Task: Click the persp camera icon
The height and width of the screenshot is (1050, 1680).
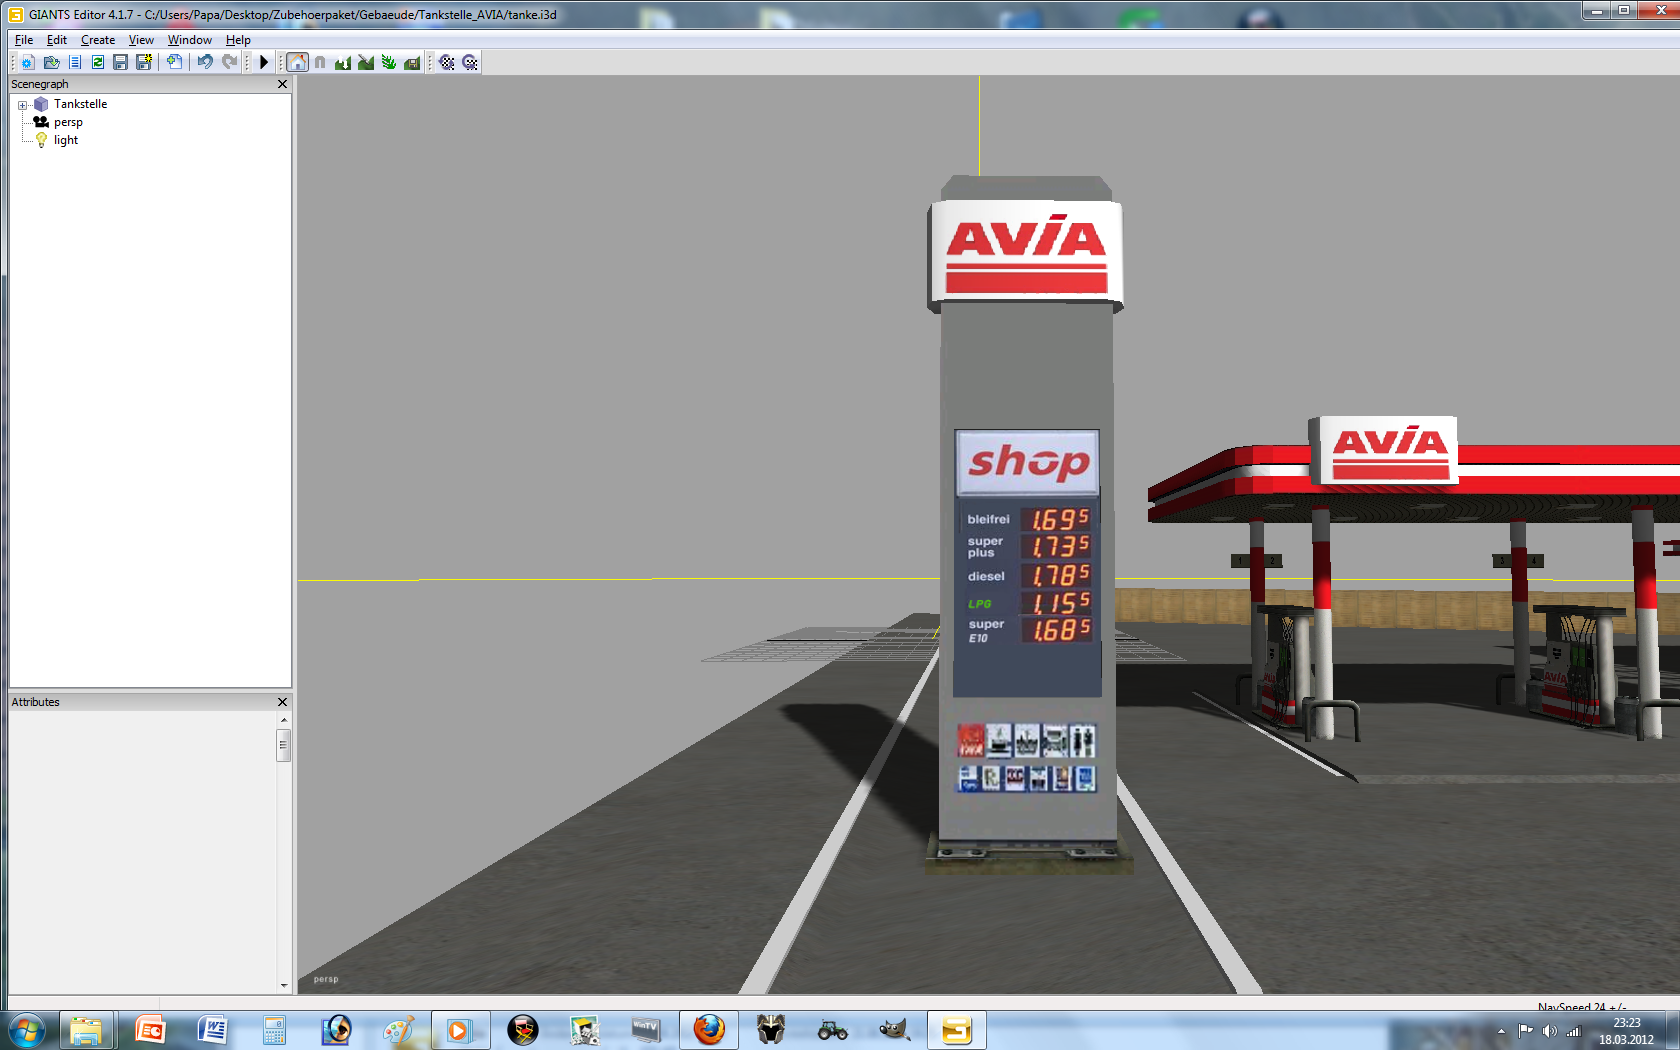Action: coord(41,122)
